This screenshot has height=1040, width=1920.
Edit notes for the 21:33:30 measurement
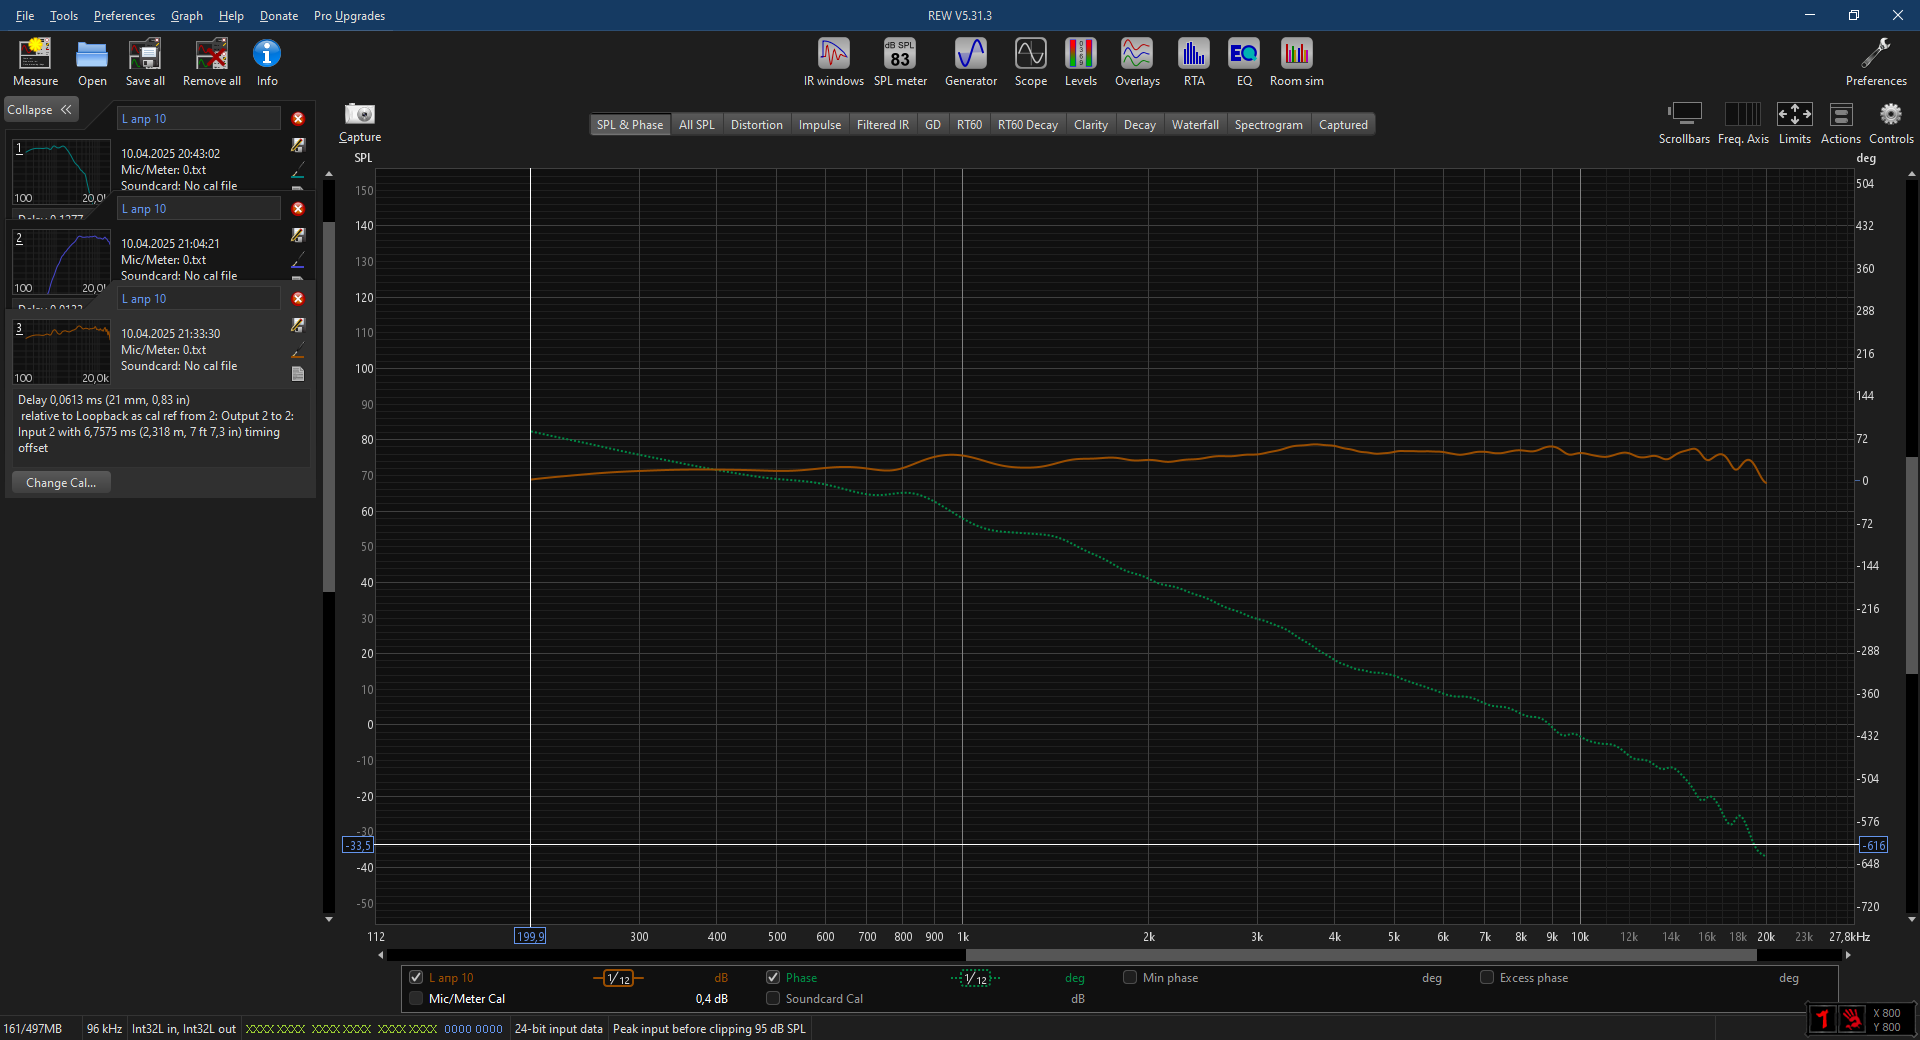point(298,325)
